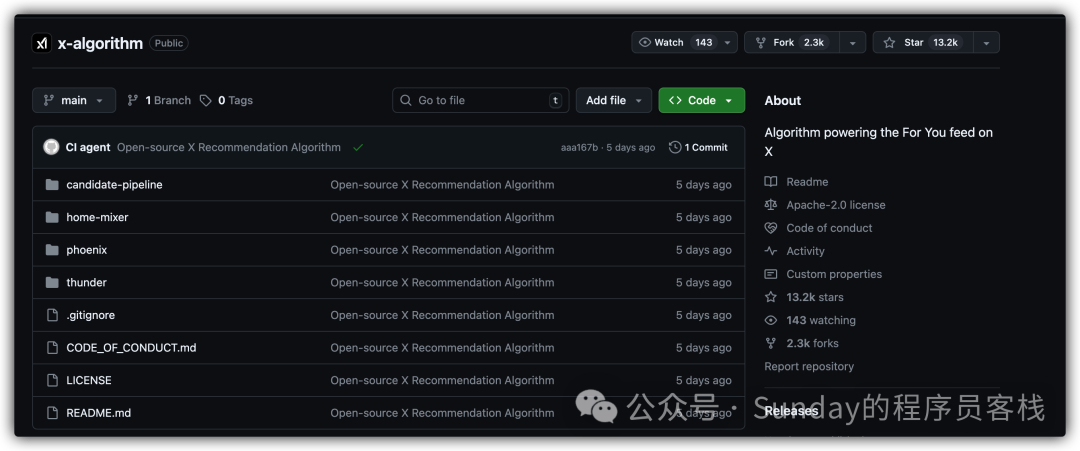The height and width of the screenshot is (451, 1080).
Task: View the 0 Tags link
Action: point(227,101)
